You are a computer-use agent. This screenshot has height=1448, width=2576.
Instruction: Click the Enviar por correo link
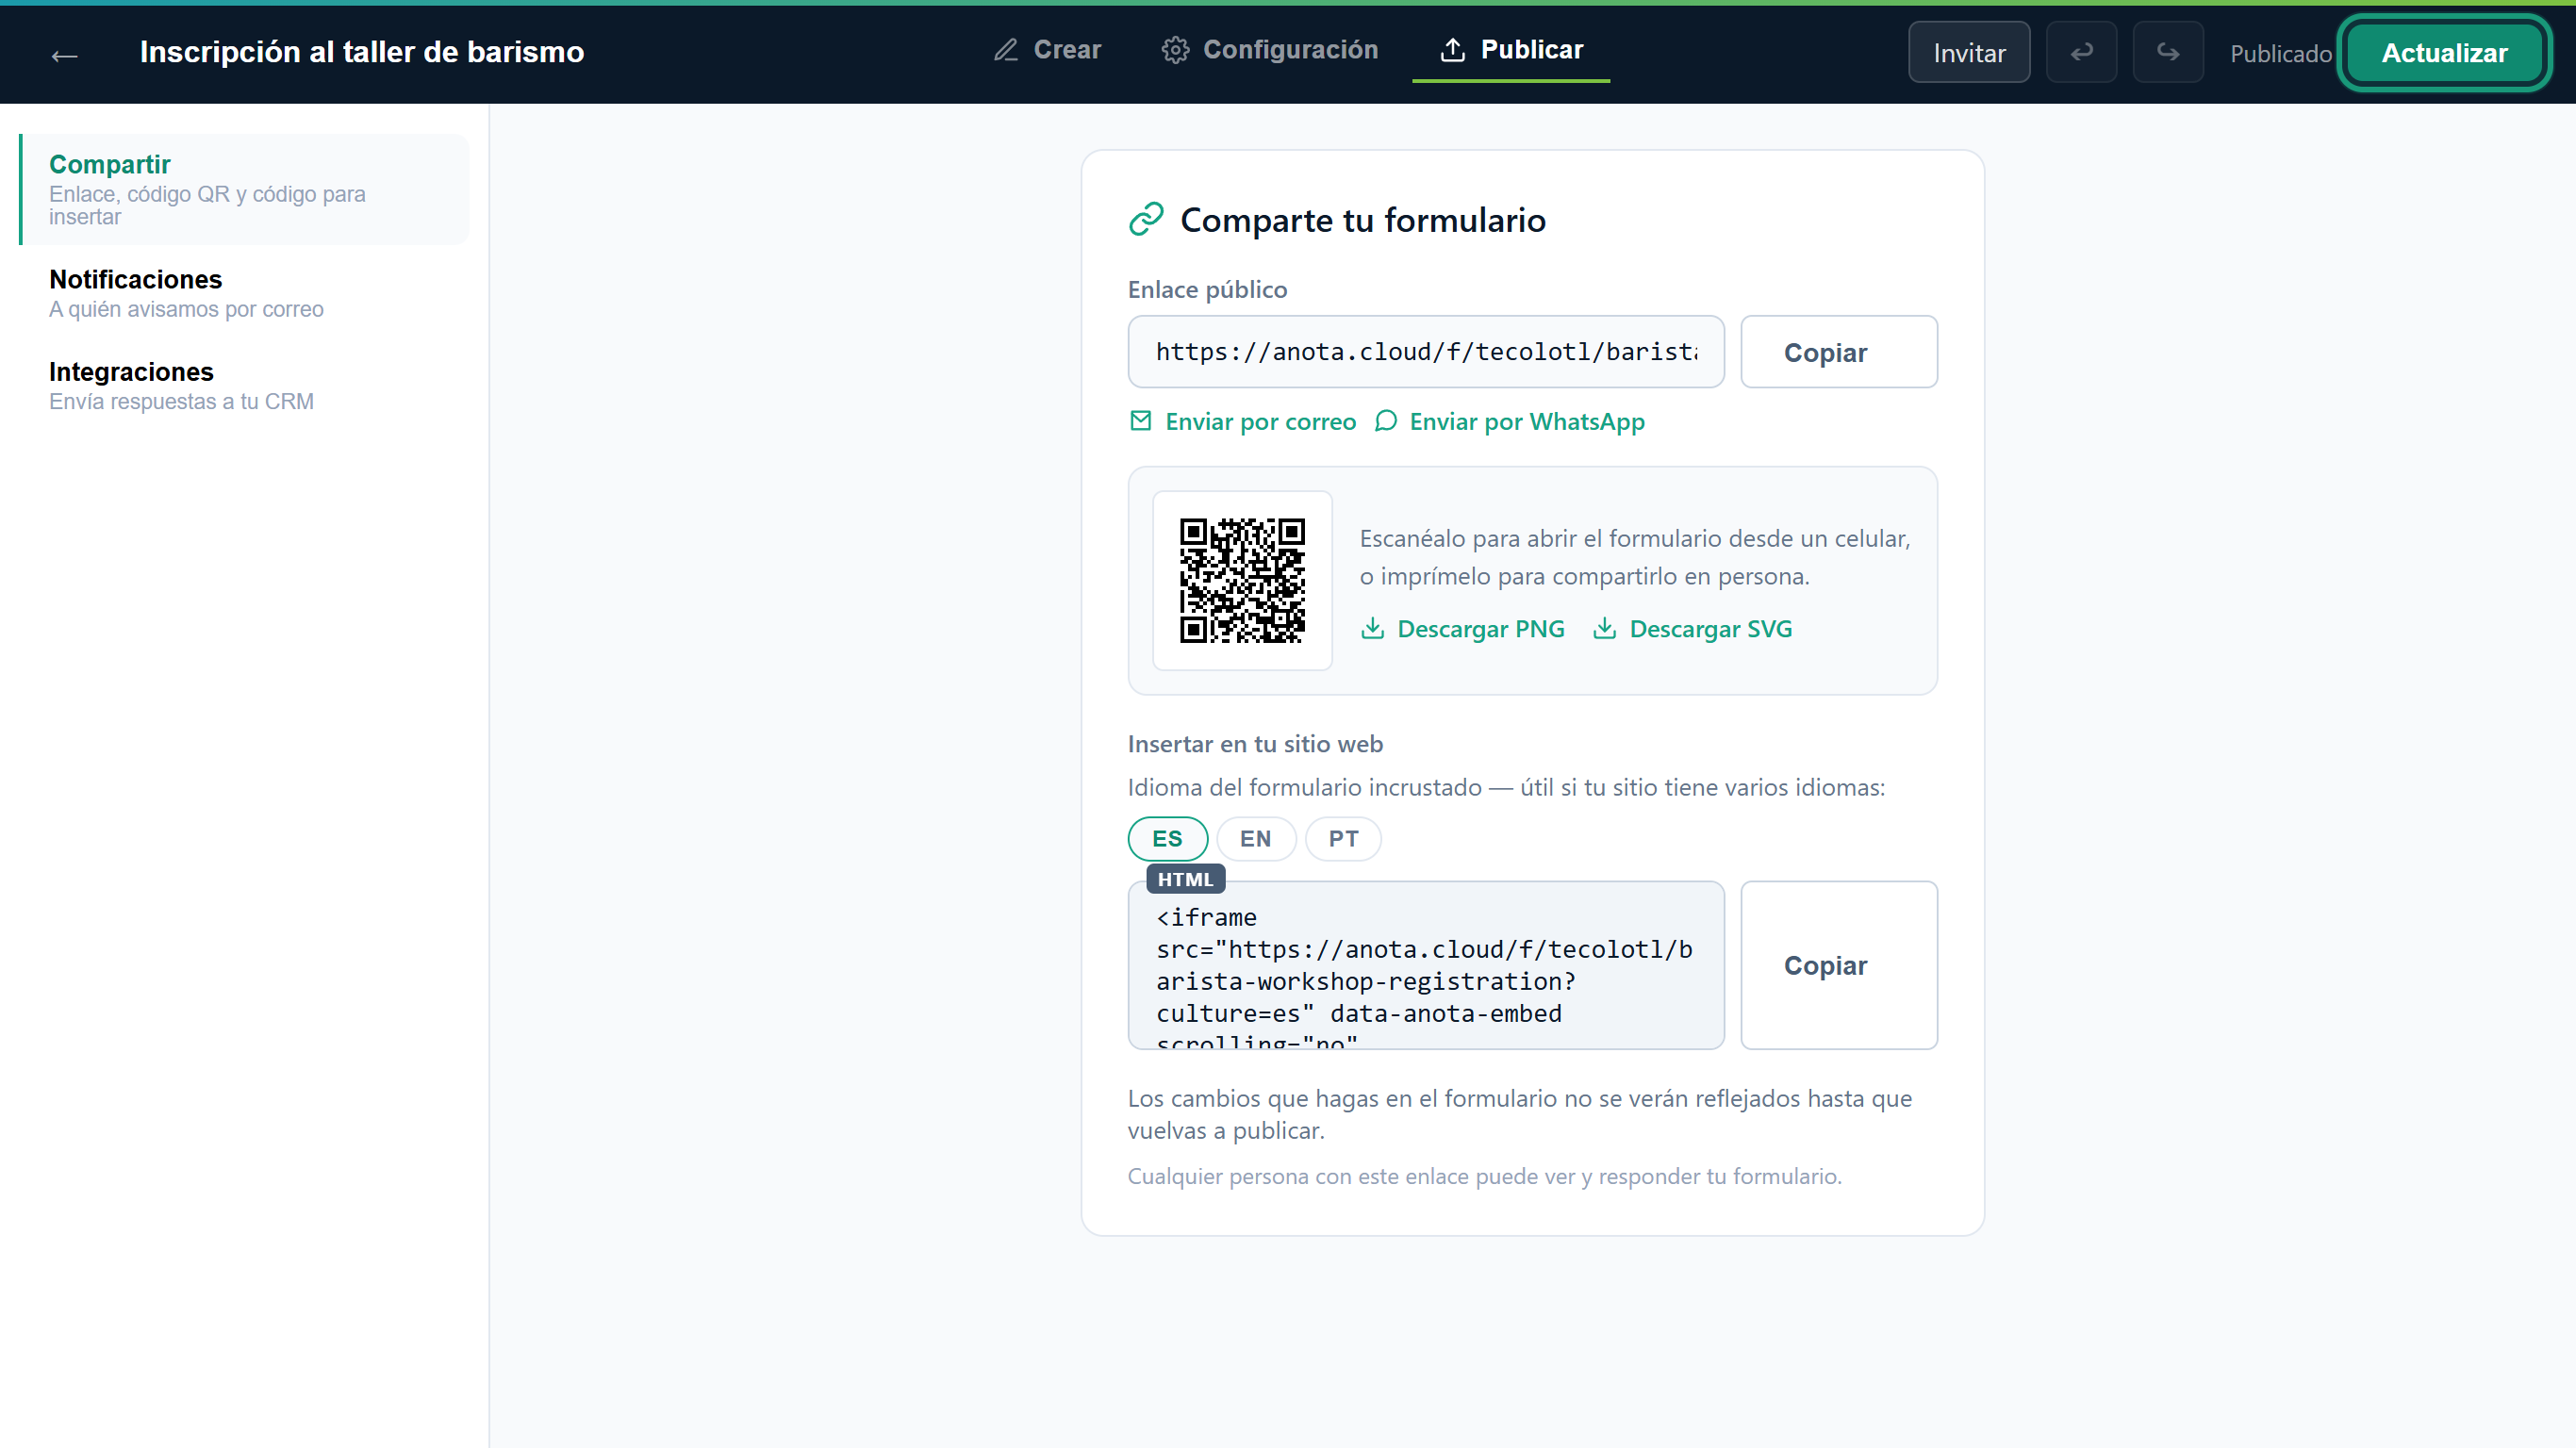[1242, 421]
